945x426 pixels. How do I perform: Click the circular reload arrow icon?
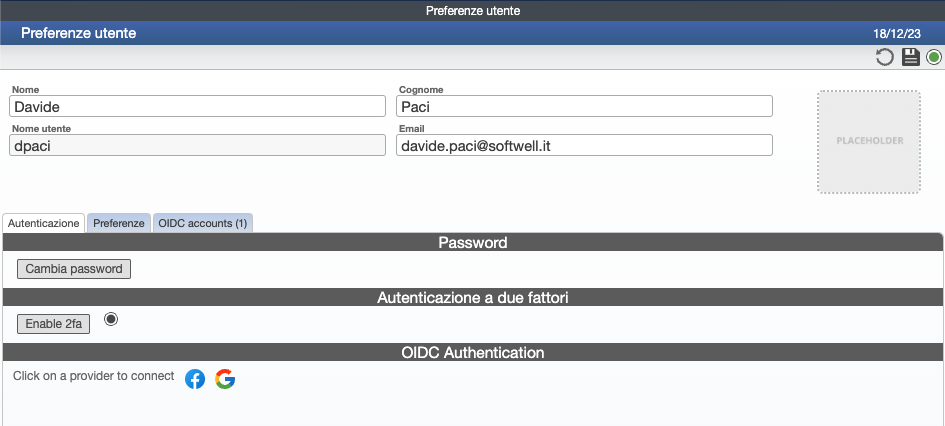pos(884,57)
